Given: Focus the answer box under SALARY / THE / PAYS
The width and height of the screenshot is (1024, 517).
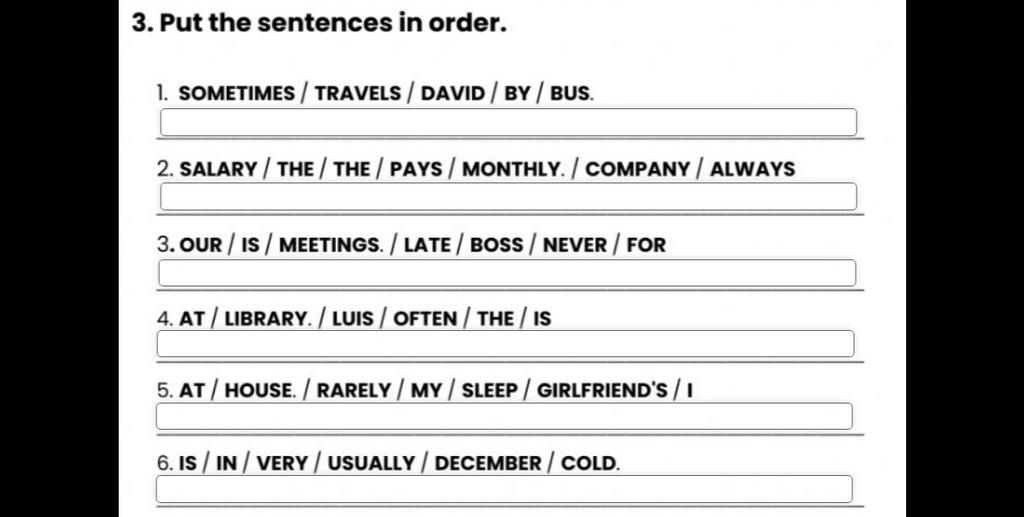Looking at the screenshot, I should [508, 196].
